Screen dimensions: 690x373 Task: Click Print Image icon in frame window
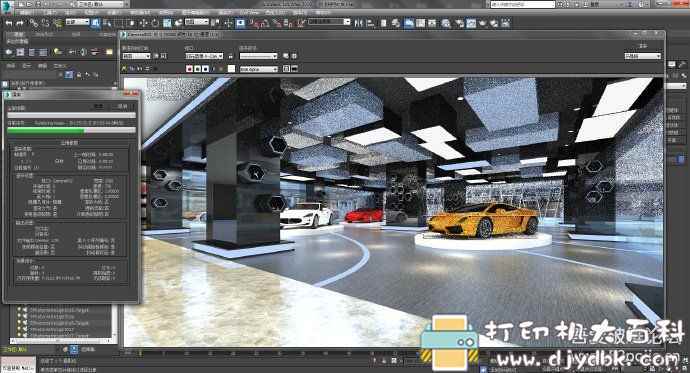click(x=147, y=69)
